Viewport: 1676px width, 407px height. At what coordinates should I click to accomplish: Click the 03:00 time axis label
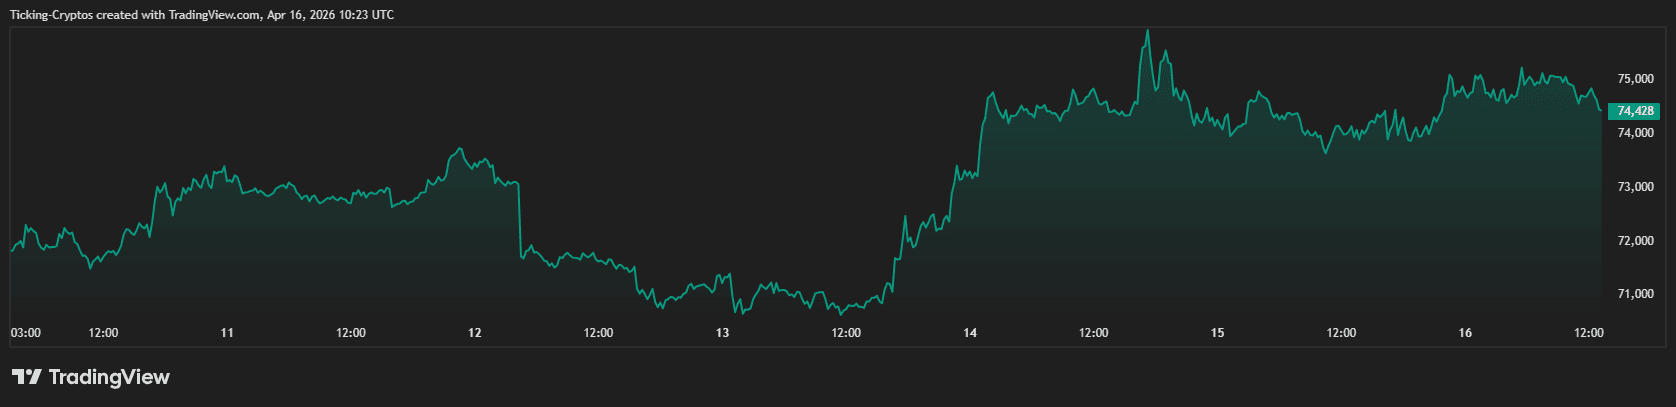coord(26,333)
